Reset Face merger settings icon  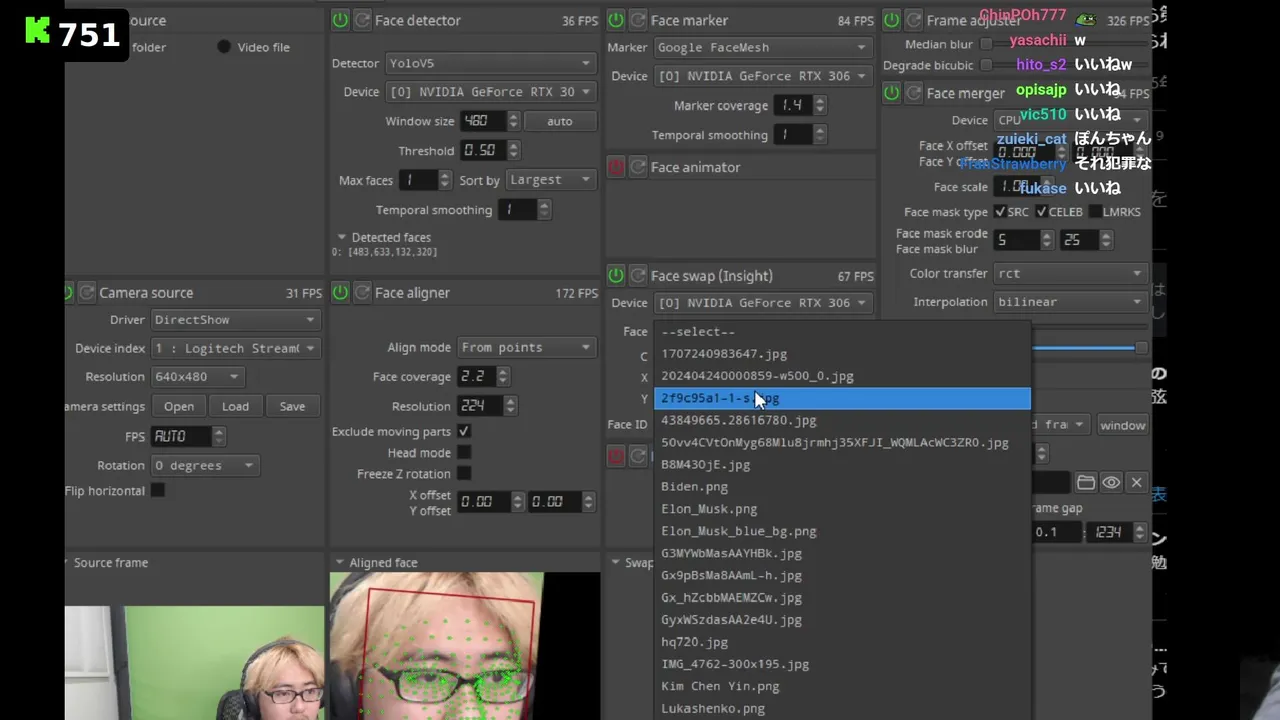[913, 93]
